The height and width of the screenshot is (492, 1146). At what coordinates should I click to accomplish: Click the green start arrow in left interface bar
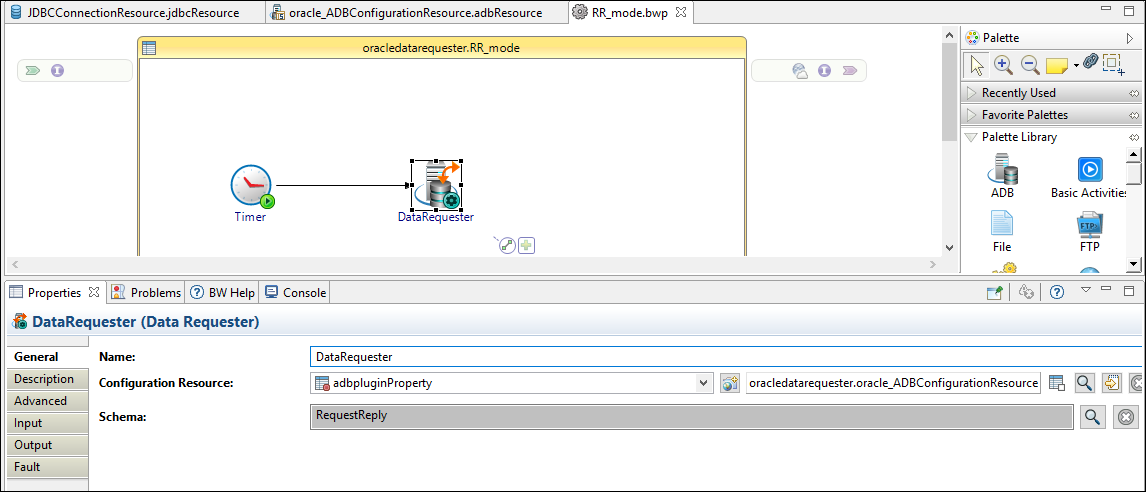32,71
